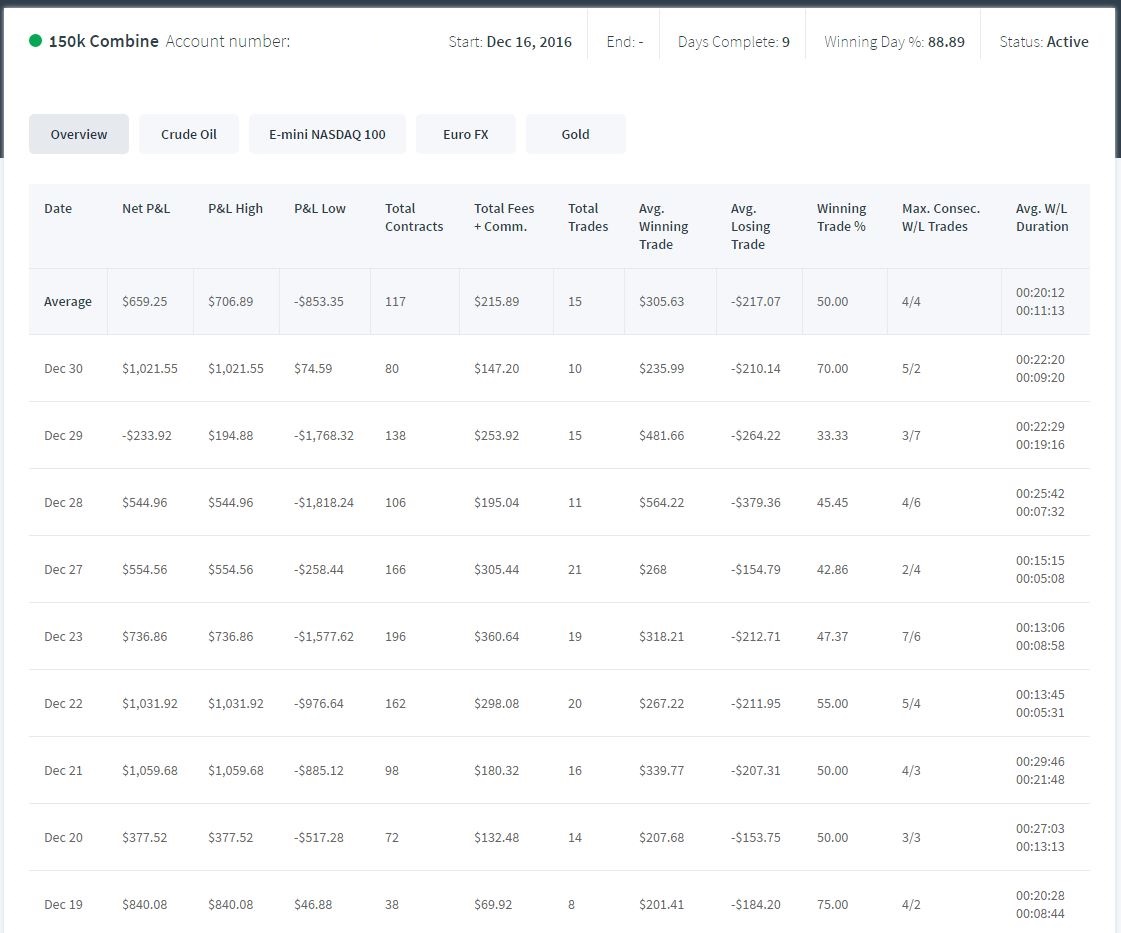Click Dec 30 winning percent 70.00
1121x933 pixels.
pyautogui.click(x=832, y=368)
